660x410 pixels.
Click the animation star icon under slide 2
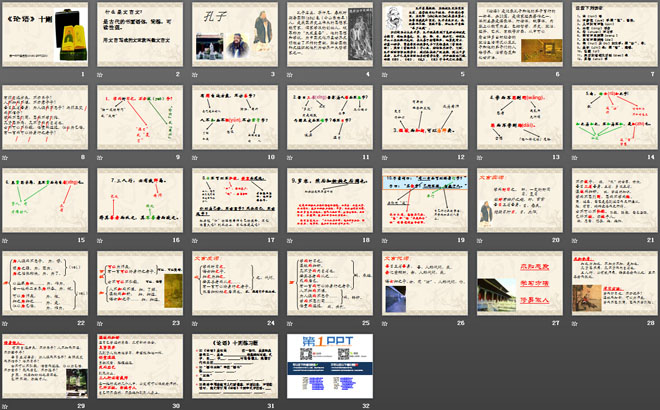pos(101,74)
